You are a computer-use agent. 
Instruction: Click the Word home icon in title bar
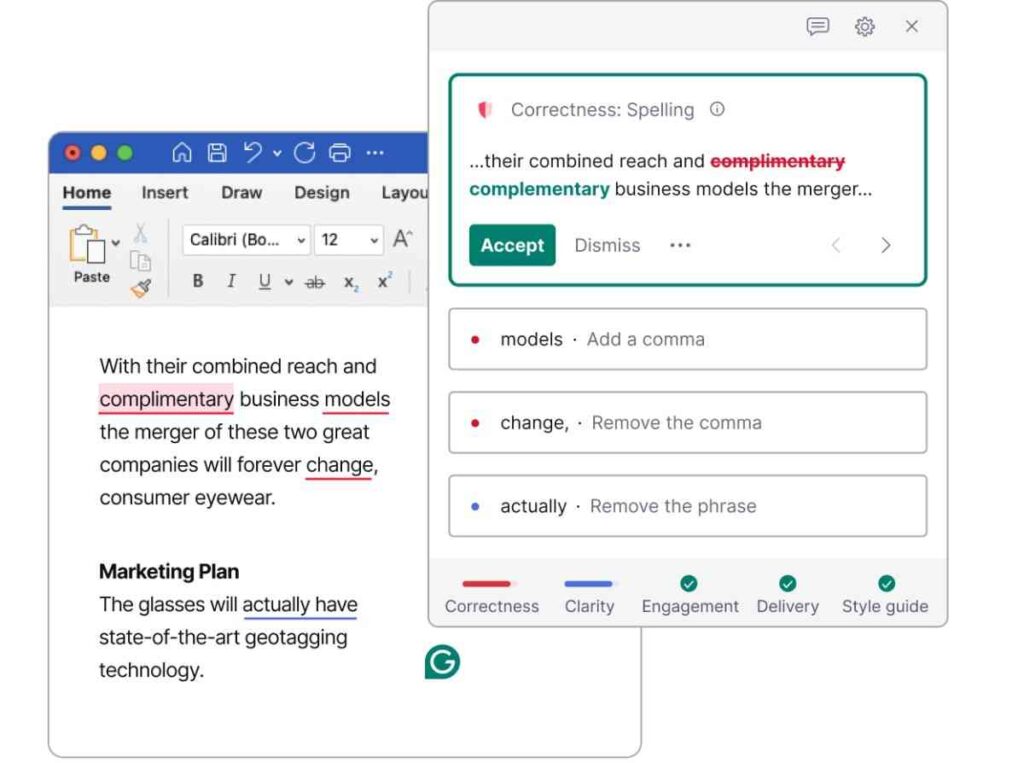[x=182, y=153]
